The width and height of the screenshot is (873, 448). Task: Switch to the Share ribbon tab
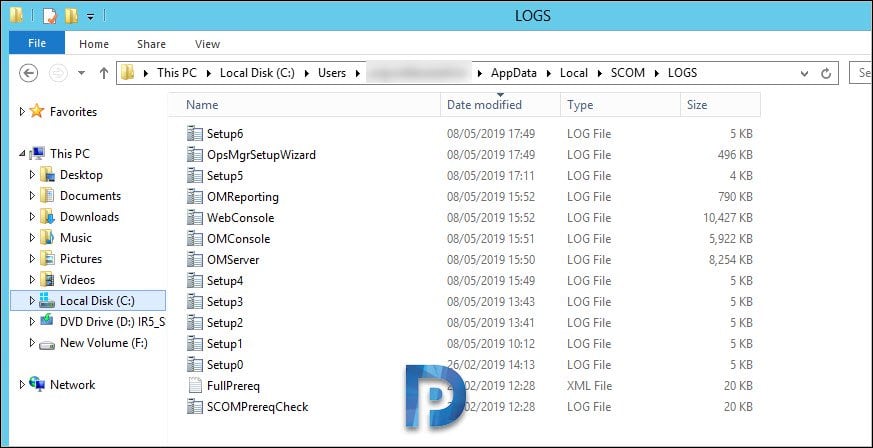pos(151,44)
